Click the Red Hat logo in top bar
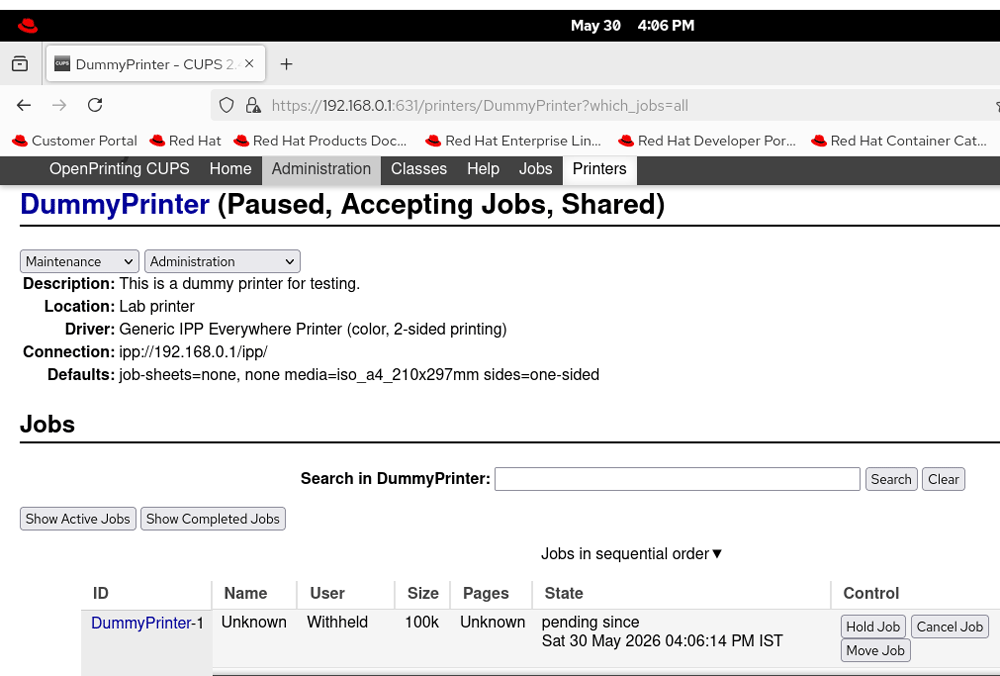 tap(27, 26)
